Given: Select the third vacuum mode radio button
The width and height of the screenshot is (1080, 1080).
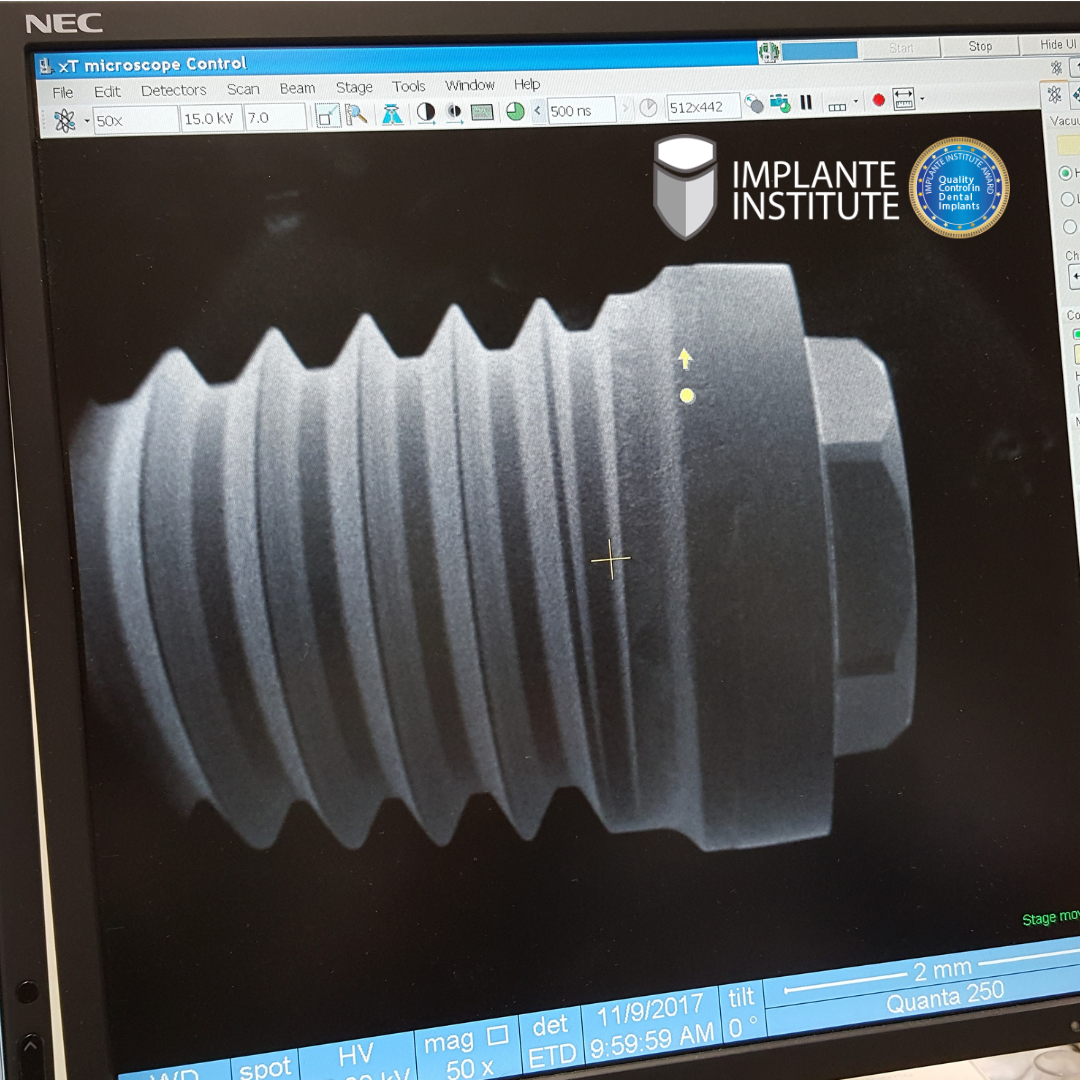Looking at the screenshot, I should tap(1069, 227).
